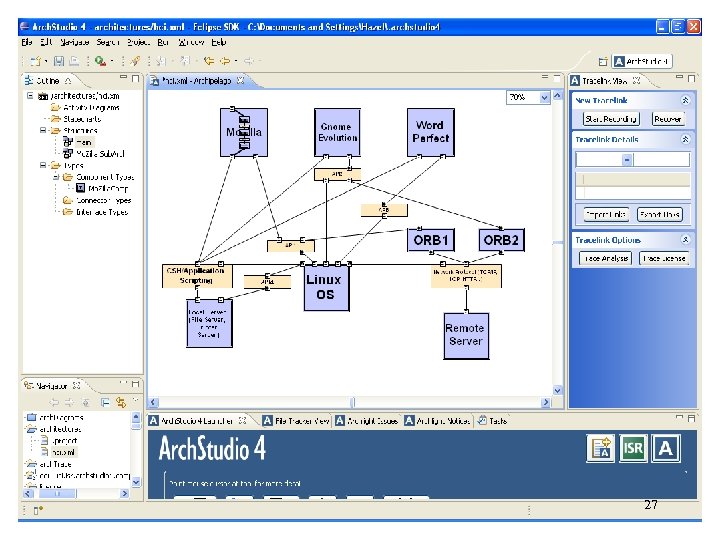Click the Export Links button
This screenshot has height=540, width=720.
660,214
